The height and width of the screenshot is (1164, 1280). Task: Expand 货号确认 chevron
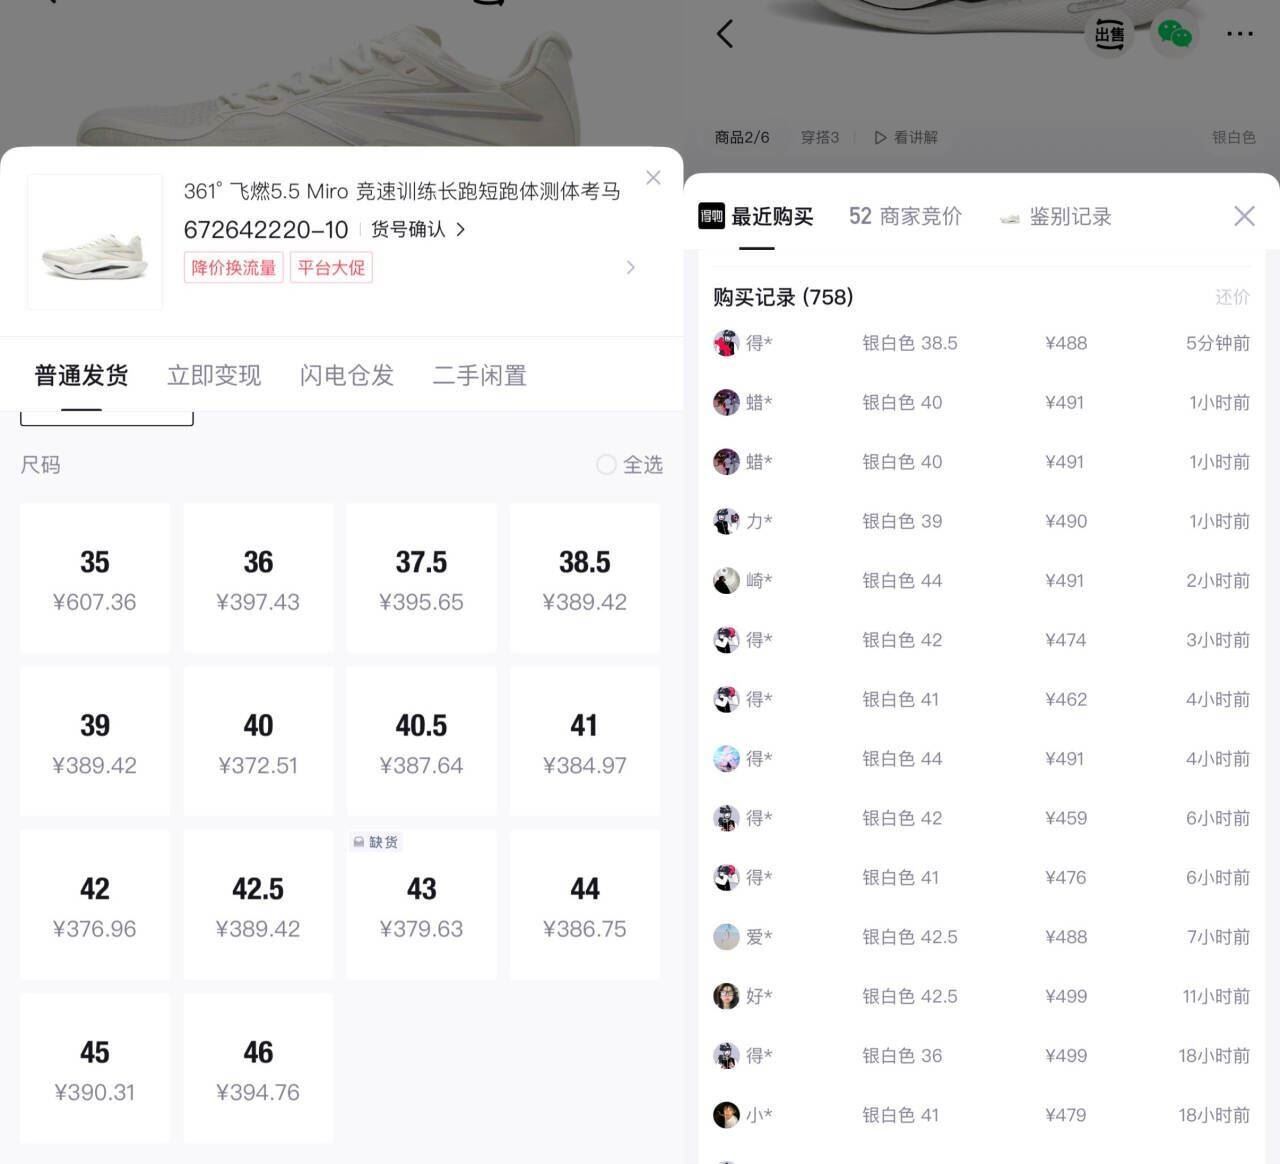pyautogui.click(x=460, y=229)
